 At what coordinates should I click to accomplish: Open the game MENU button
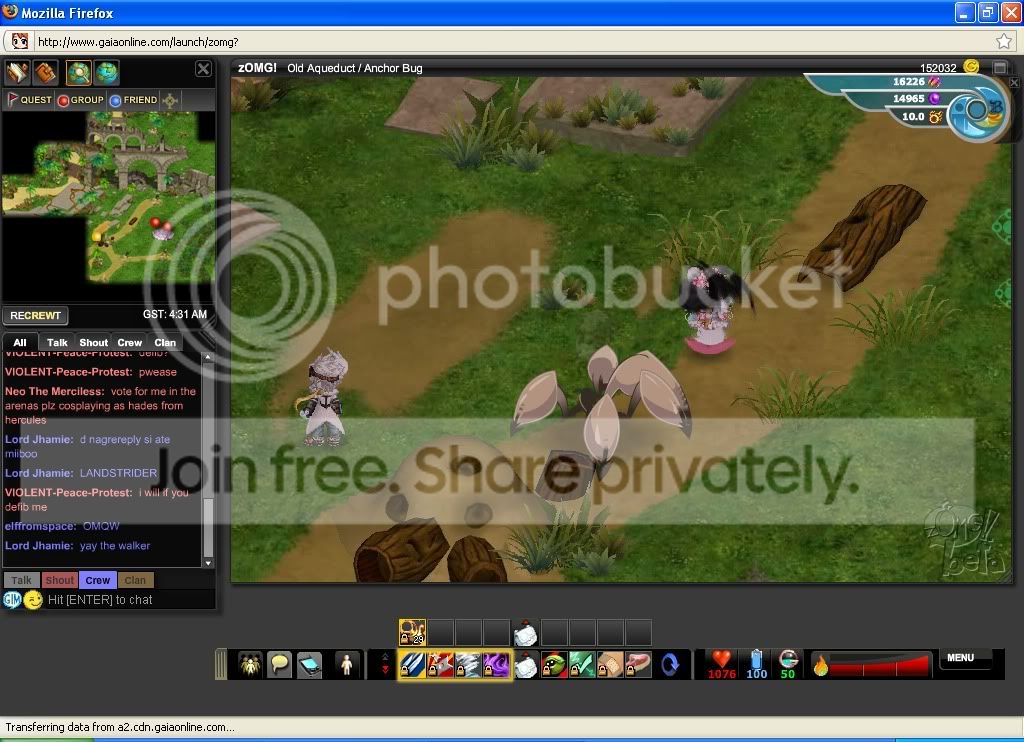[960, 658]
